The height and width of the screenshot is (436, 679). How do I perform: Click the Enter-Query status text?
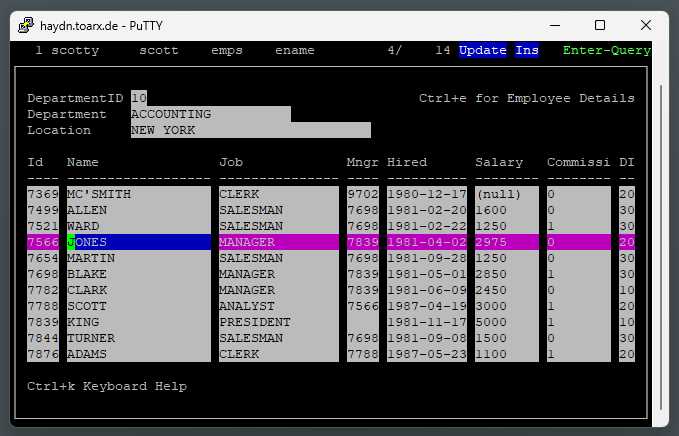click(x=607, y=50)
